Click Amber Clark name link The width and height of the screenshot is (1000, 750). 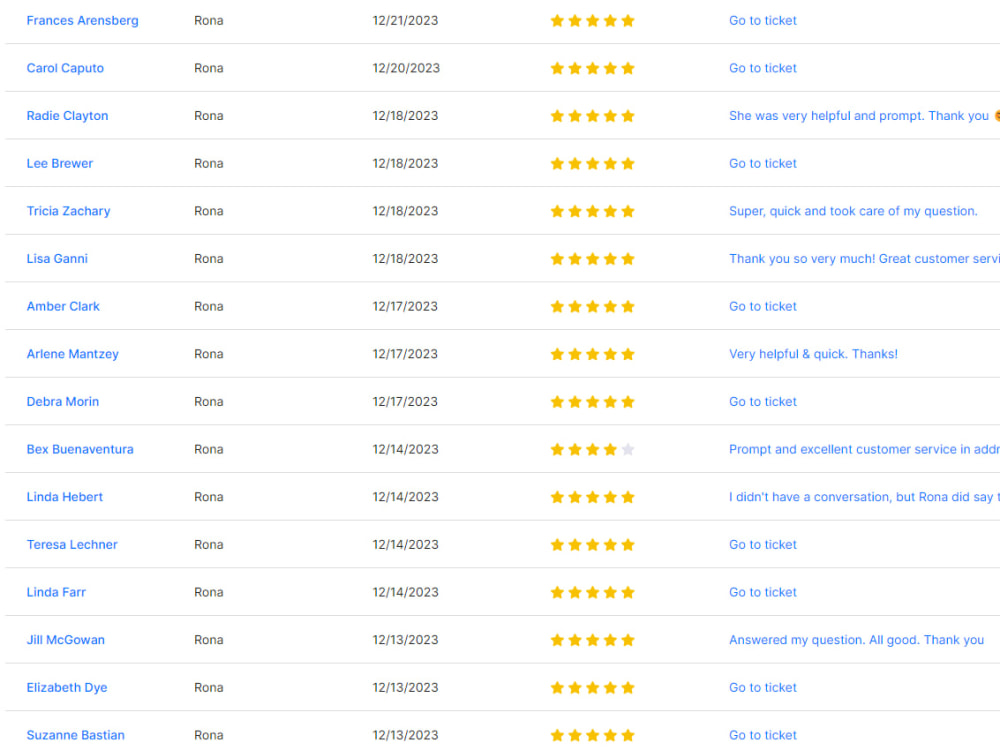click(x=63, y=306)
